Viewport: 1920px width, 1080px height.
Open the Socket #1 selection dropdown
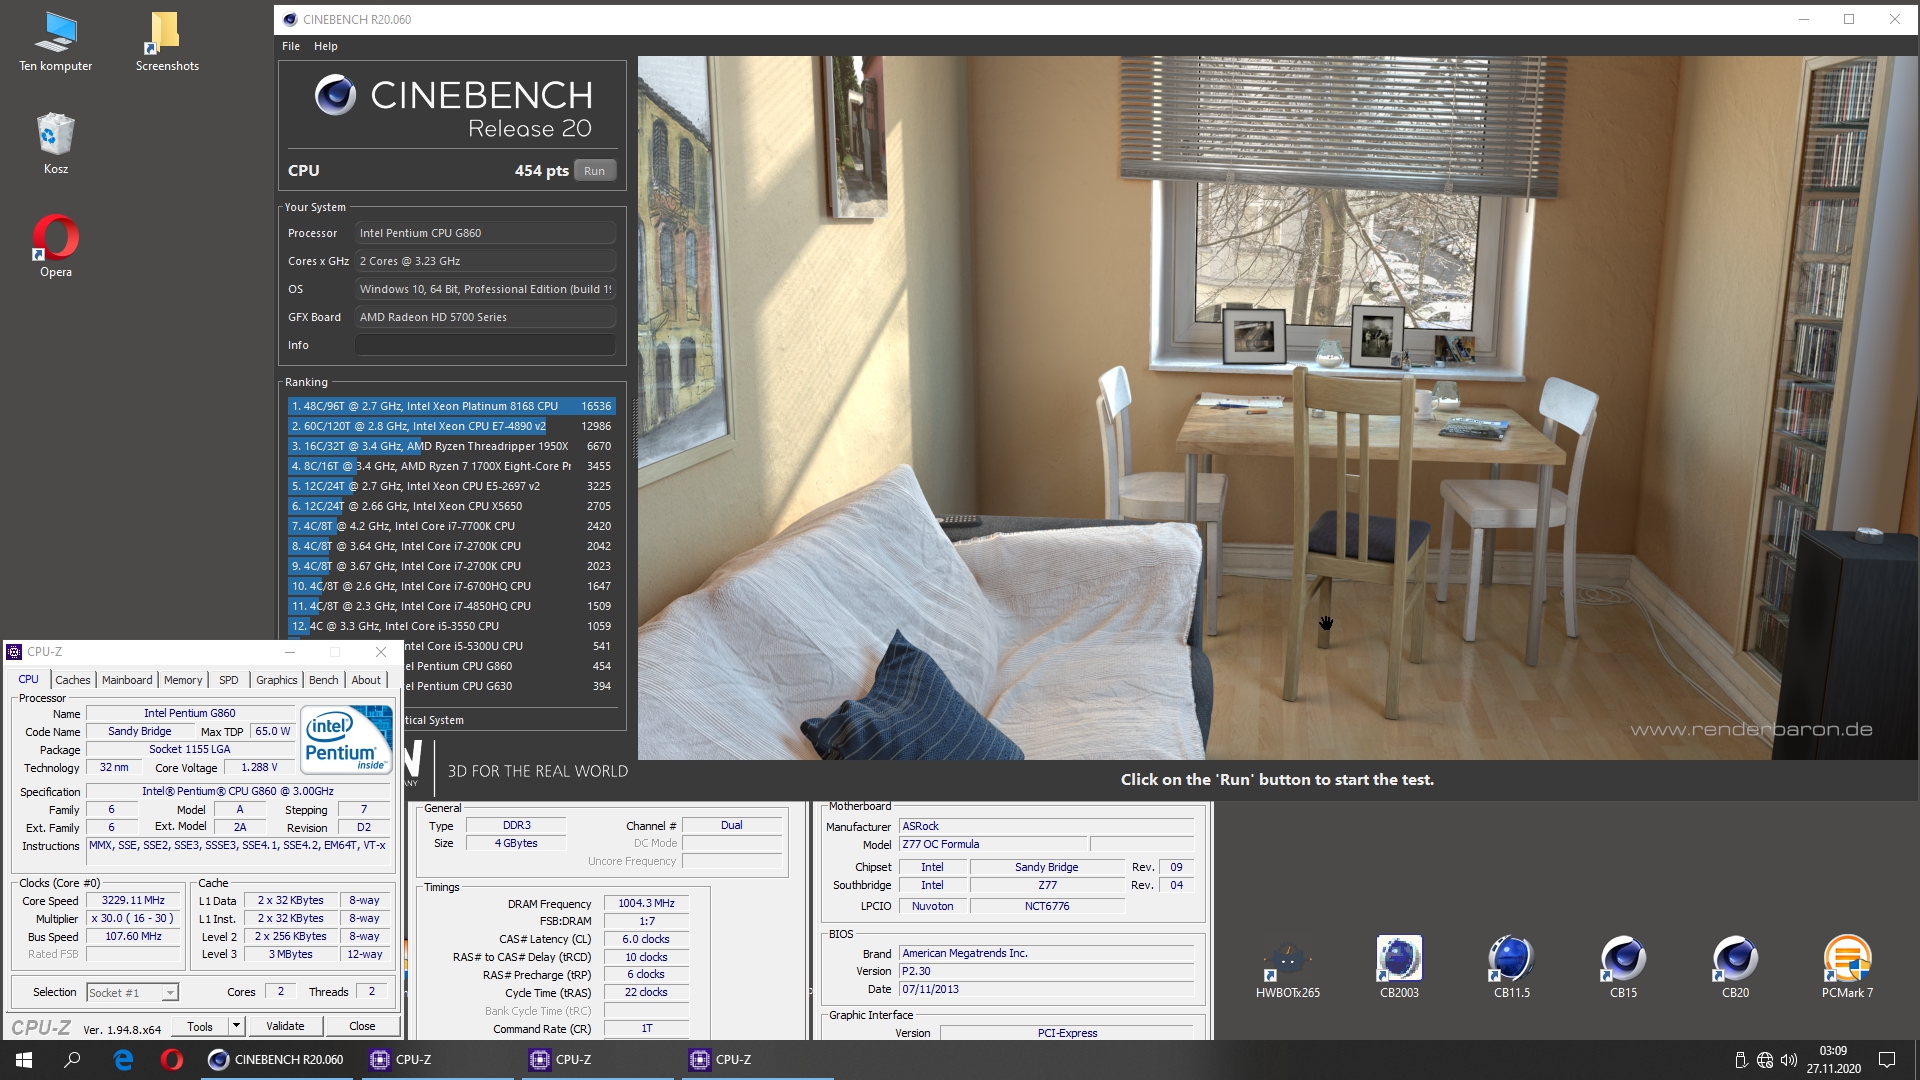point(132,992)
